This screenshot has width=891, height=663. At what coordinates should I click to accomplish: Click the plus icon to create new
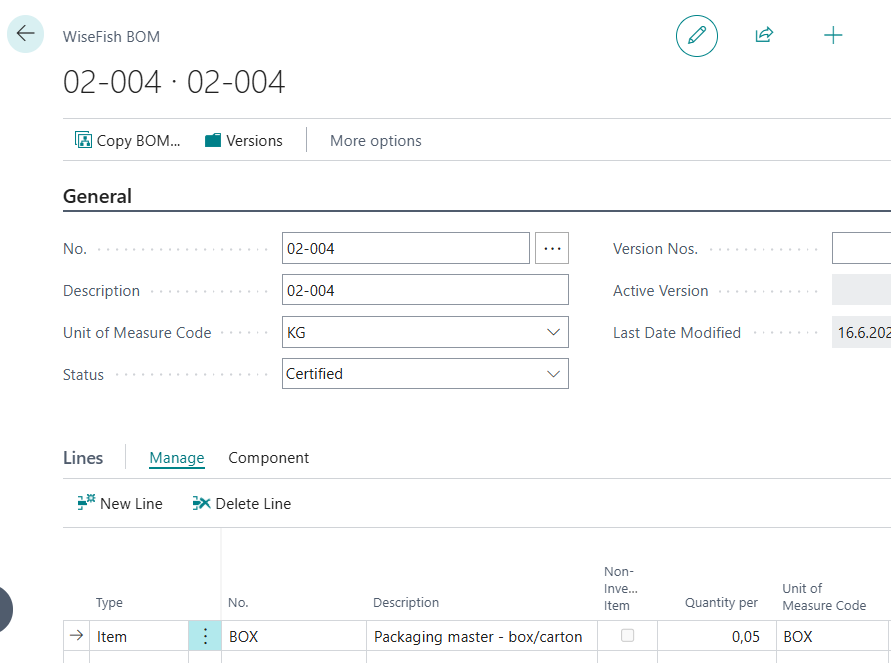(x=832, y=36)
